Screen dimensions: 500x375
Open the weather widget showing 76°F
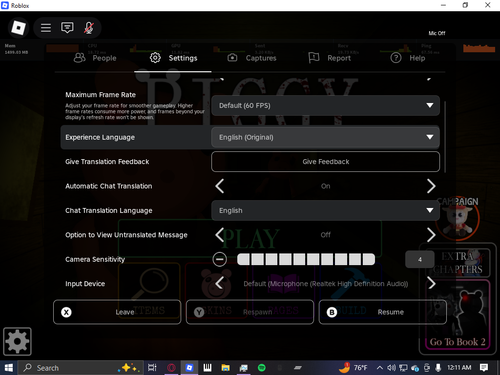(x=353, y=368)
